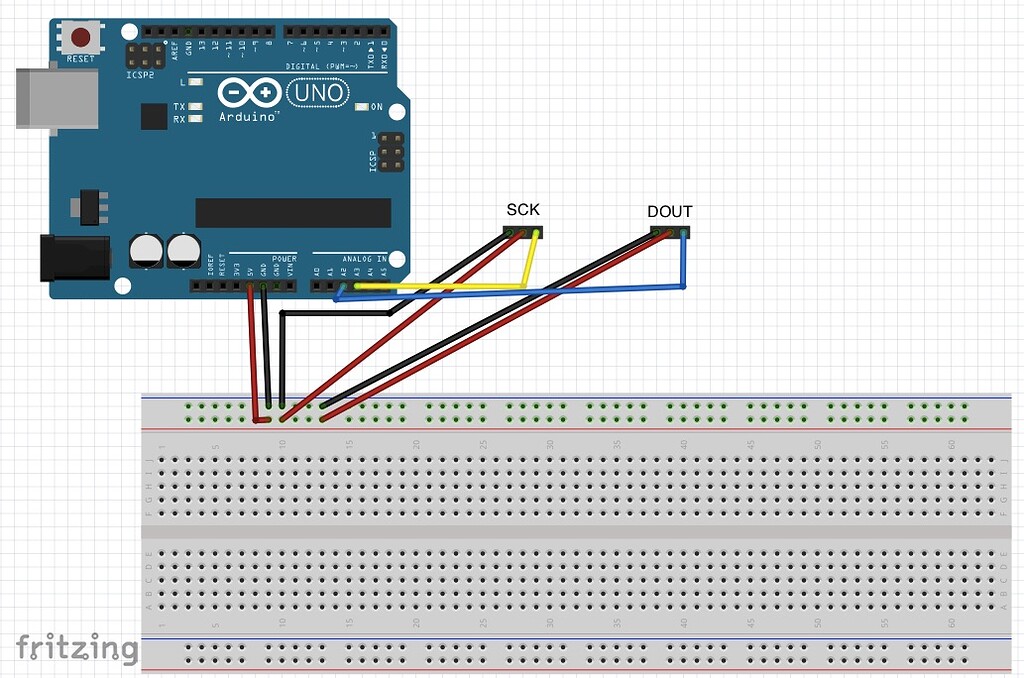The width and height of the screenshot is (1024, 678).
Task: Select the Arduino UNO infinity logo
Action: 250,91
